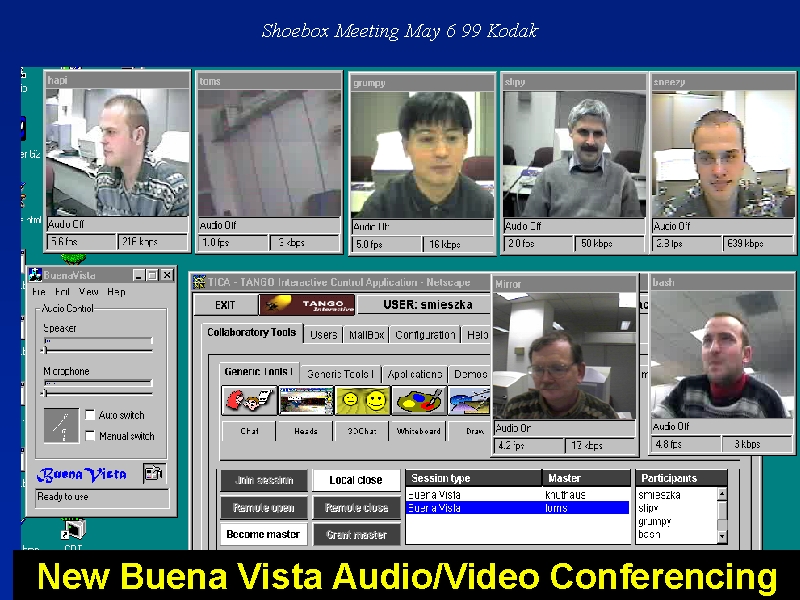Click the slipy video feed
800x600 pixels.
coord(574,155)
